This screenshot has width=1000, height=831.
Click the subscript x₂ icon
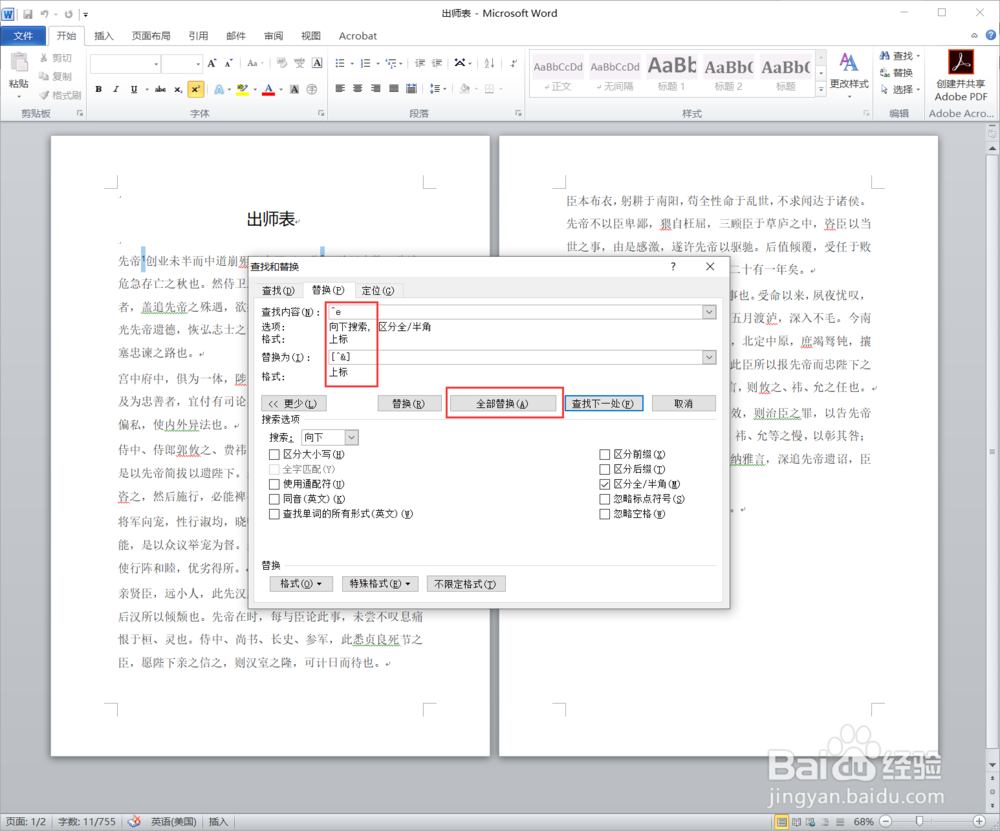tap(176, 88)
